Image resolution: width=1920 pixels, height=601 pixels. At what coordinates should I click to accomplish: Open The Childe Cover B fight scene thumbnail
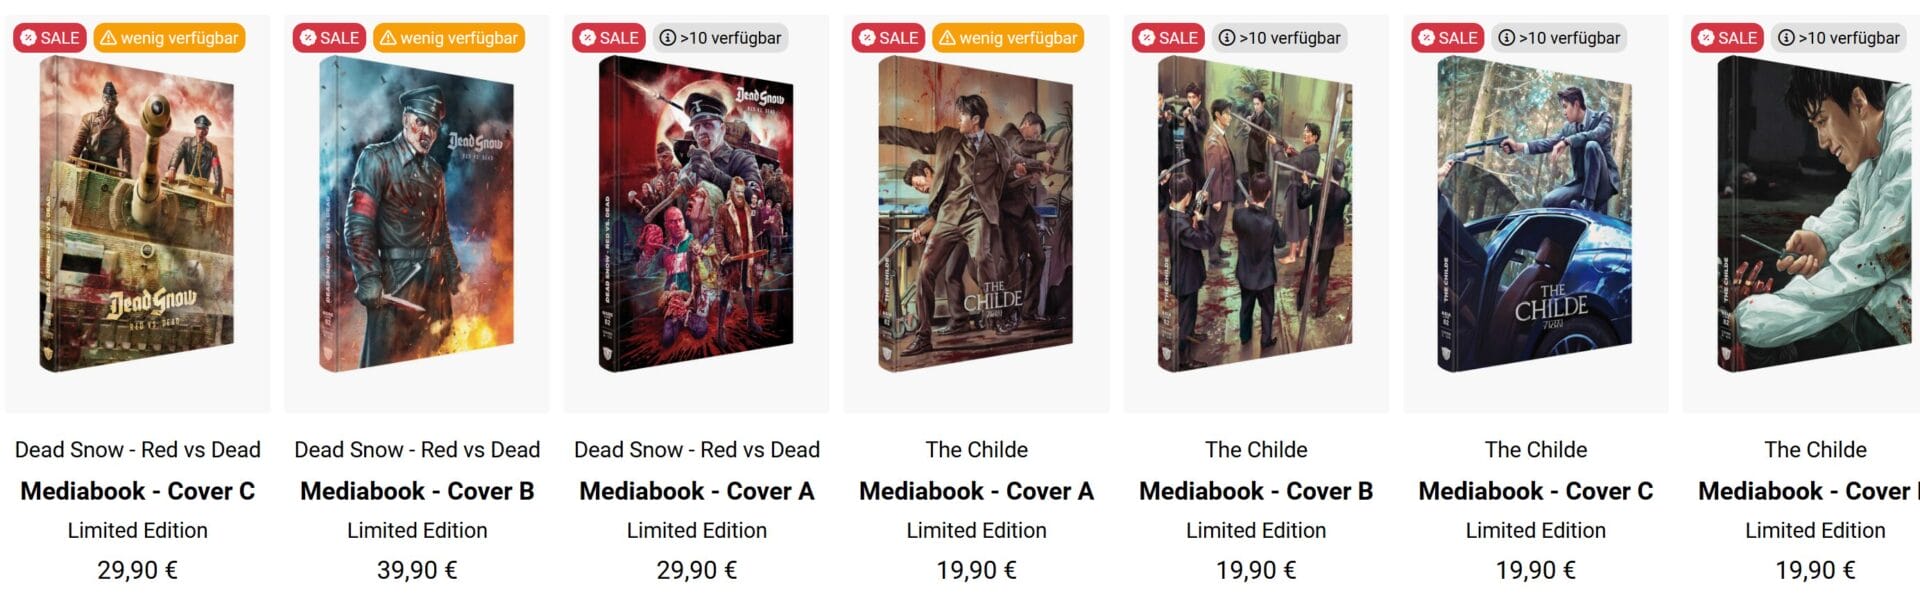click(1256, 214)
